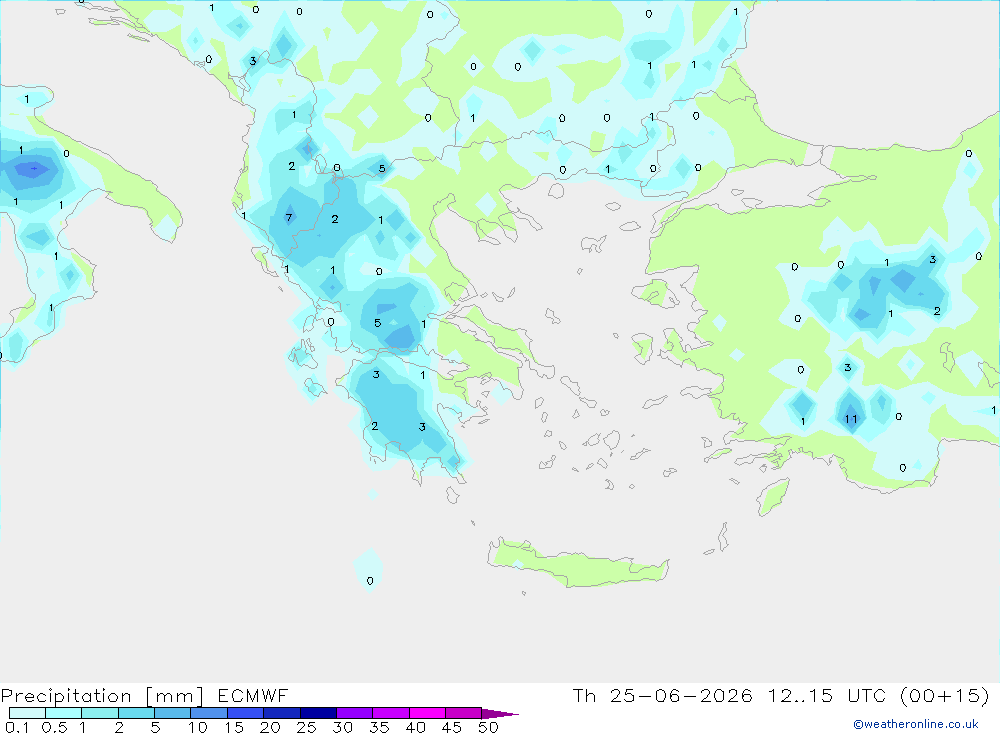This screenshot has width=1000, height=733.
Task: Click the precipitation value '7' on map
Action: pyautogui.click(x=289, y=218)
